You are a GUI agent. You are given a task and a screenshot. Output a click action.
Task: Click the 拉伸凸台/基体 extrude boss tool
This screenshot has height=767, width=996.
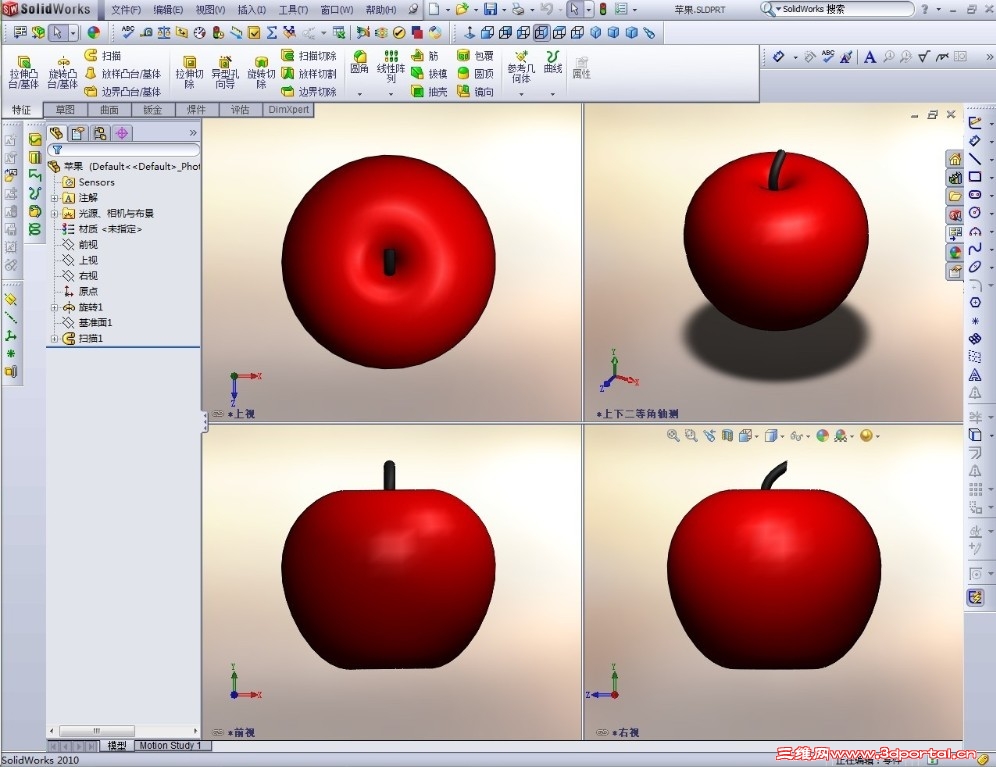tap(24, 72)
